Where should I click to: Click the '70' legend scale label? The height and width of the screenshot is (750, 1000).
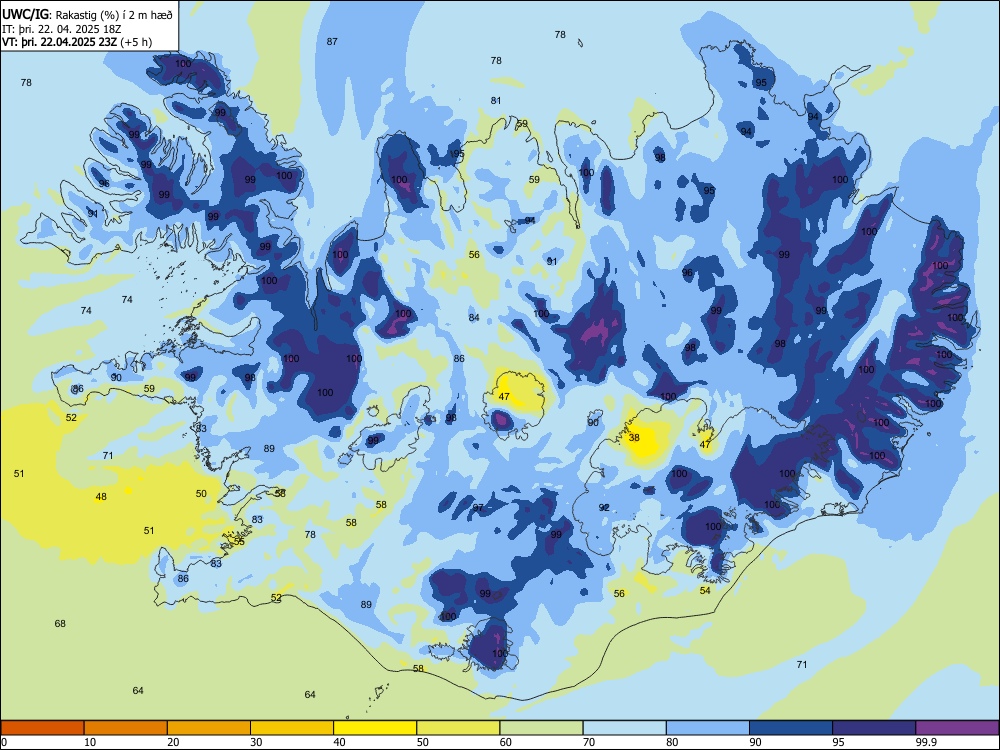(589, 742)
